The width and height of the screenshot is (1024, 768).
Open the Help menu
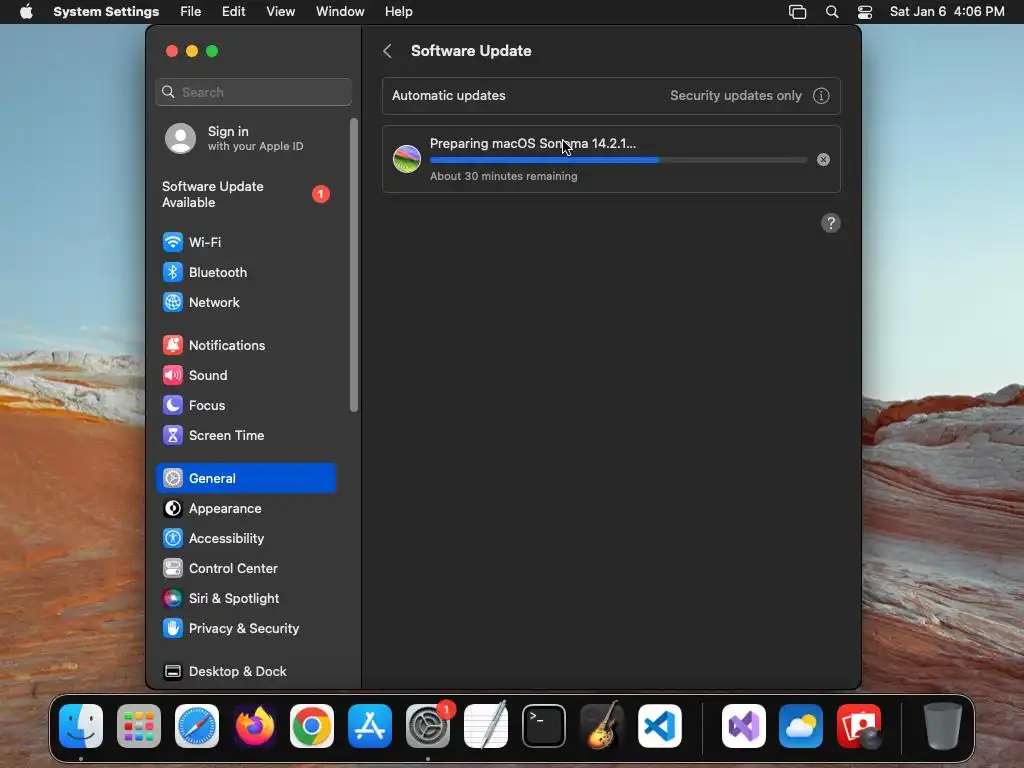398,12
